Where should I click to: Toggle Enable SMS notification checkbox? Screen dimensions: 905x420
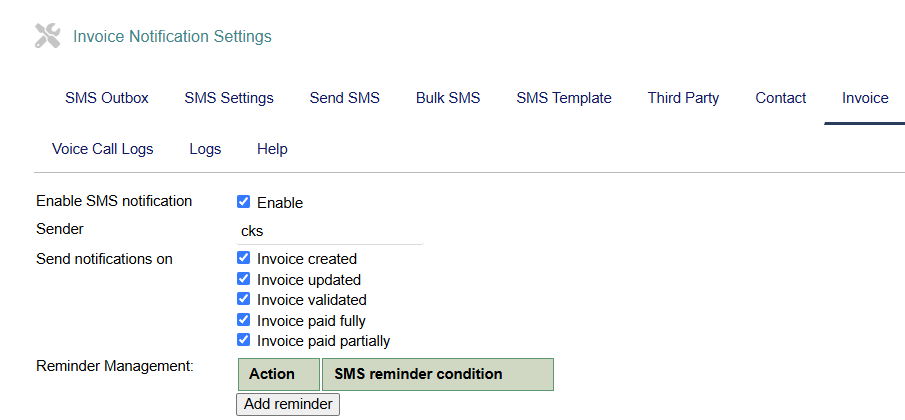pos(243,202)
